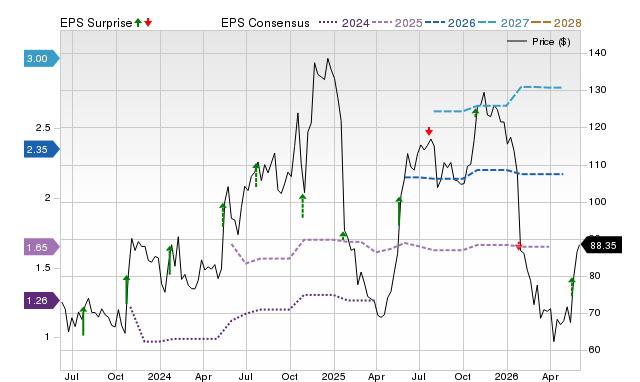
Task: Click the red down arrow beside EPS Surprise legend
Action: [148, 23]
